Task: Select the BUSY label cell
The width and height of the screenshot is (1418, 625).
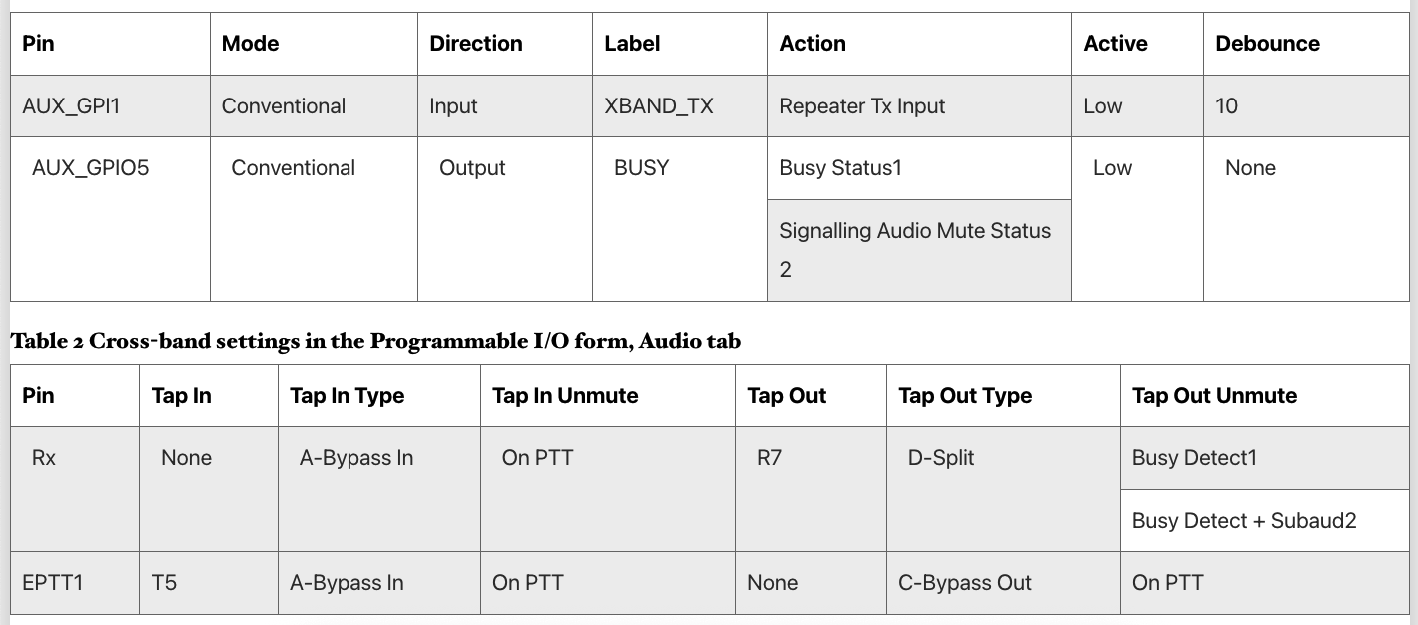Action: pyautogui.click(x=680, y=219)
